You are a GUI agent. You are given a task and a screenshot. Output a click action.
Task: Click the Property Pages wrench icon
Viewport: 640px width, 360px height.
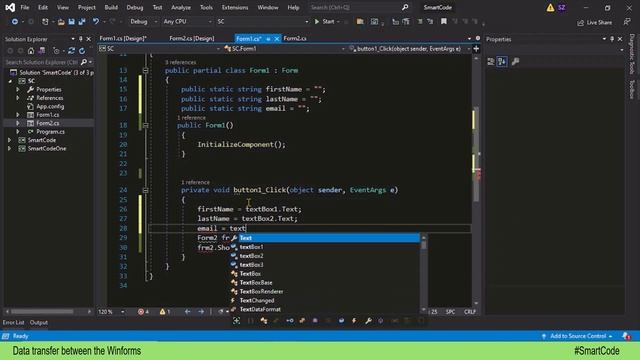click(x=516, y=62)
